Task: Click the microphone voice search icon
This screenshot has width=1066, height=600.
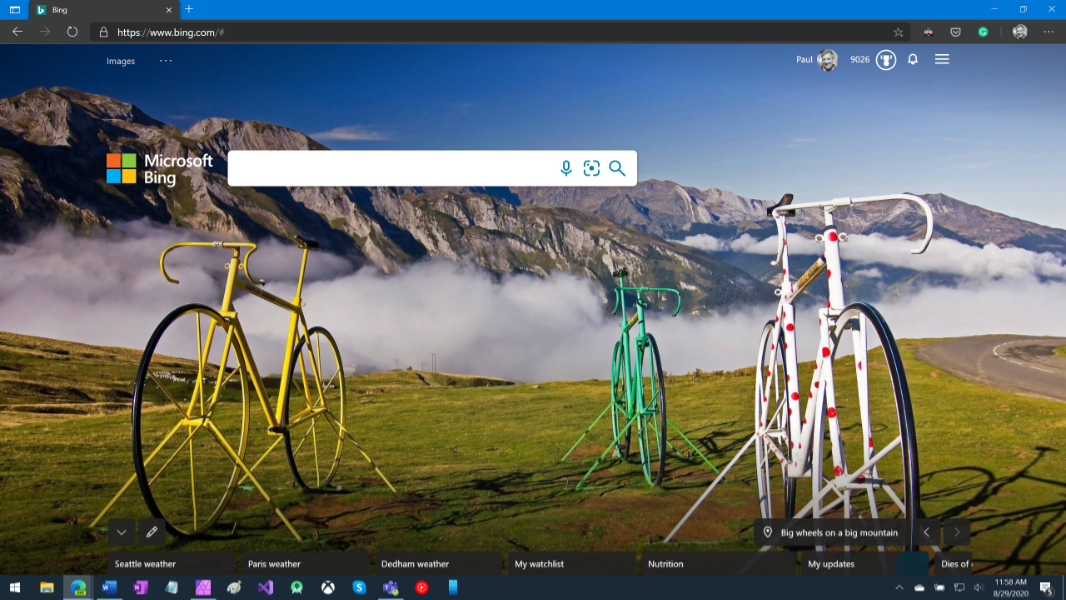Action: (566, 168)
